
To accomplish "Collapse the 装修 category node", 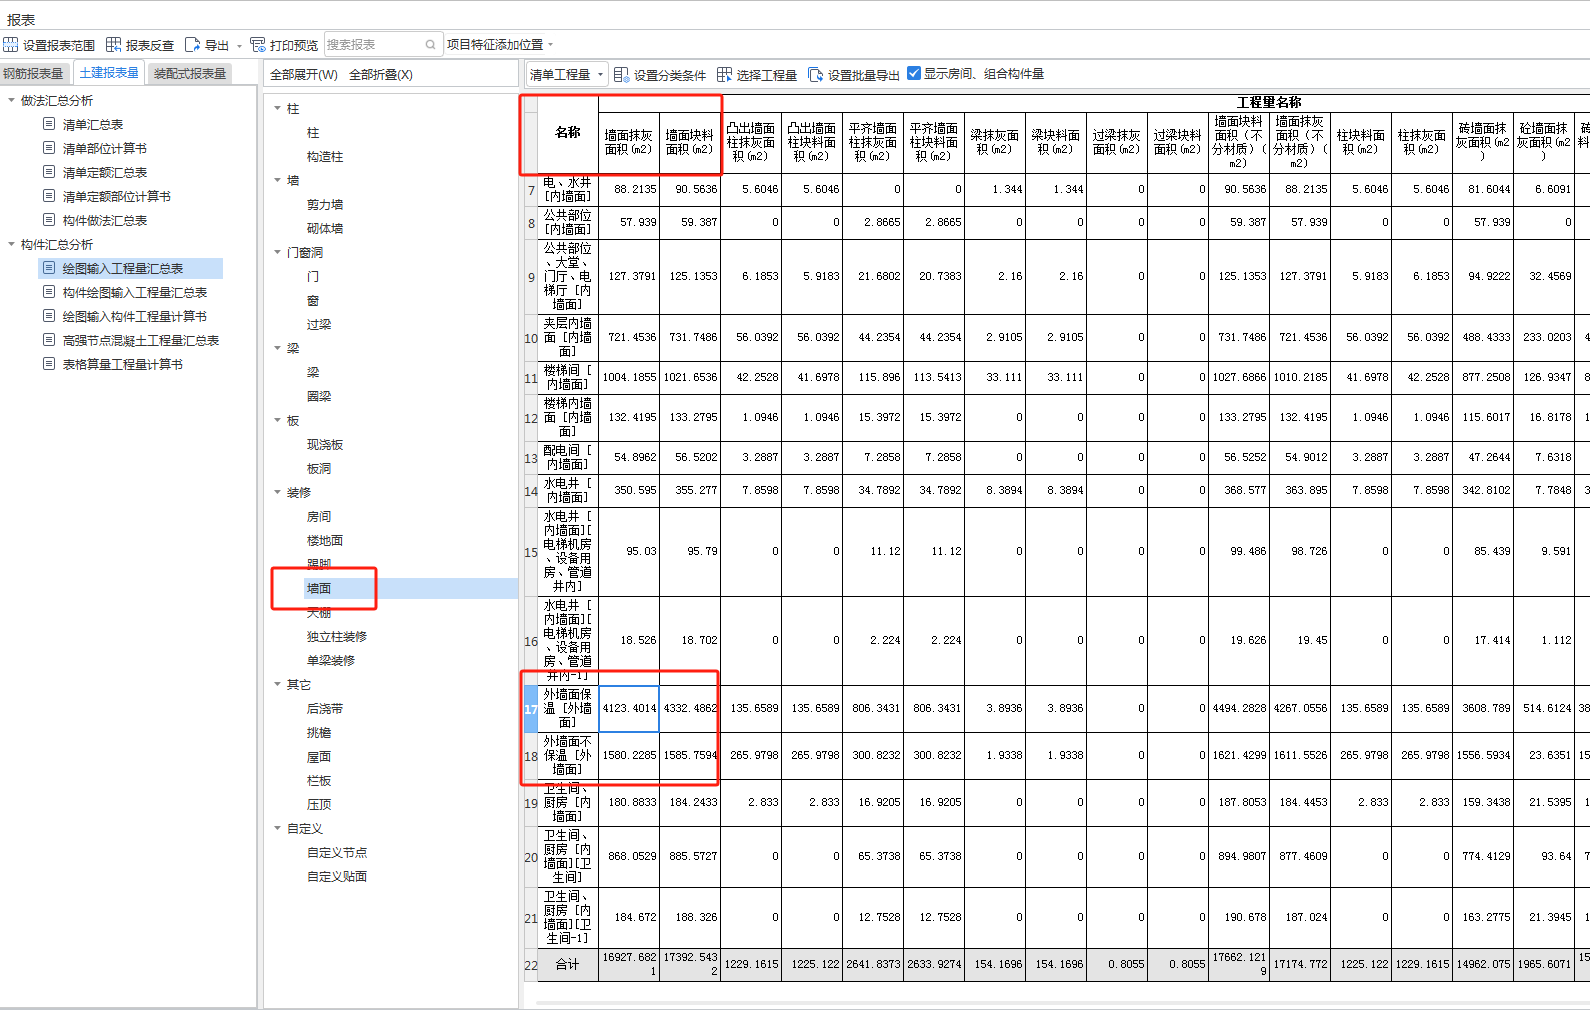I will pos(278,492).
